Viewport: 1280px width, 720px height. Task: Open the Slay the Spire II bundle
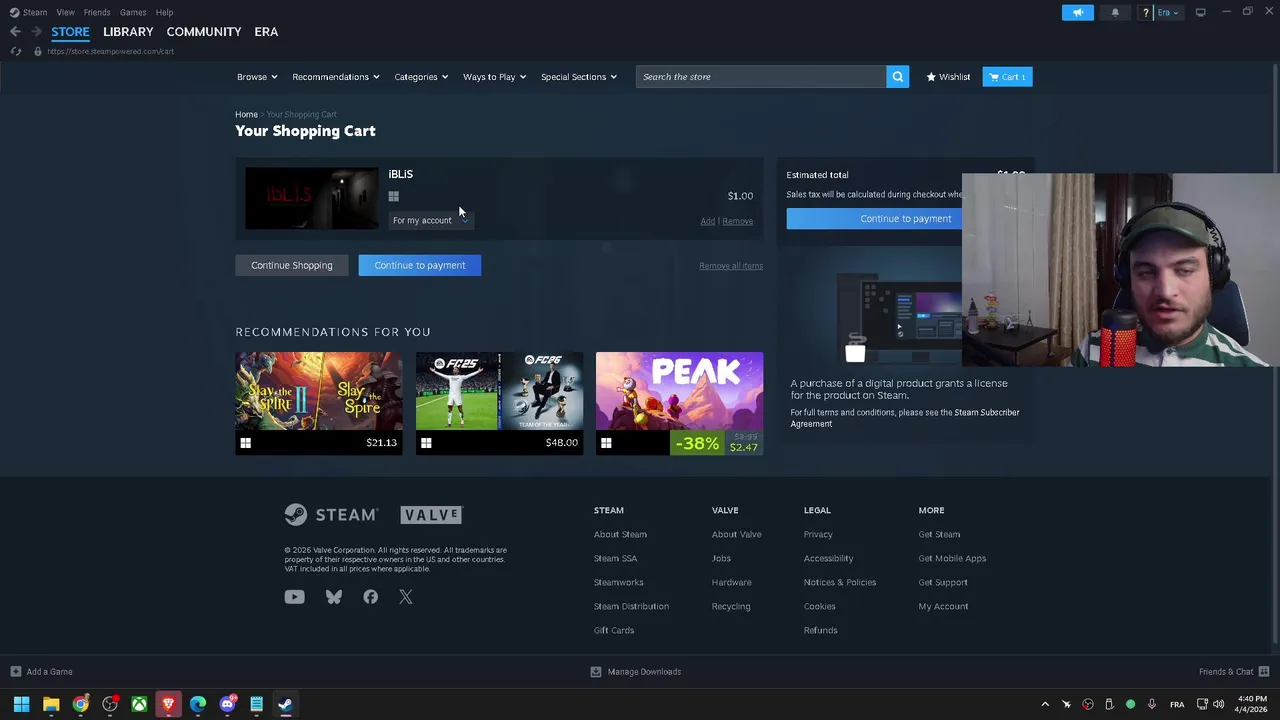click(x=319, y=403)
